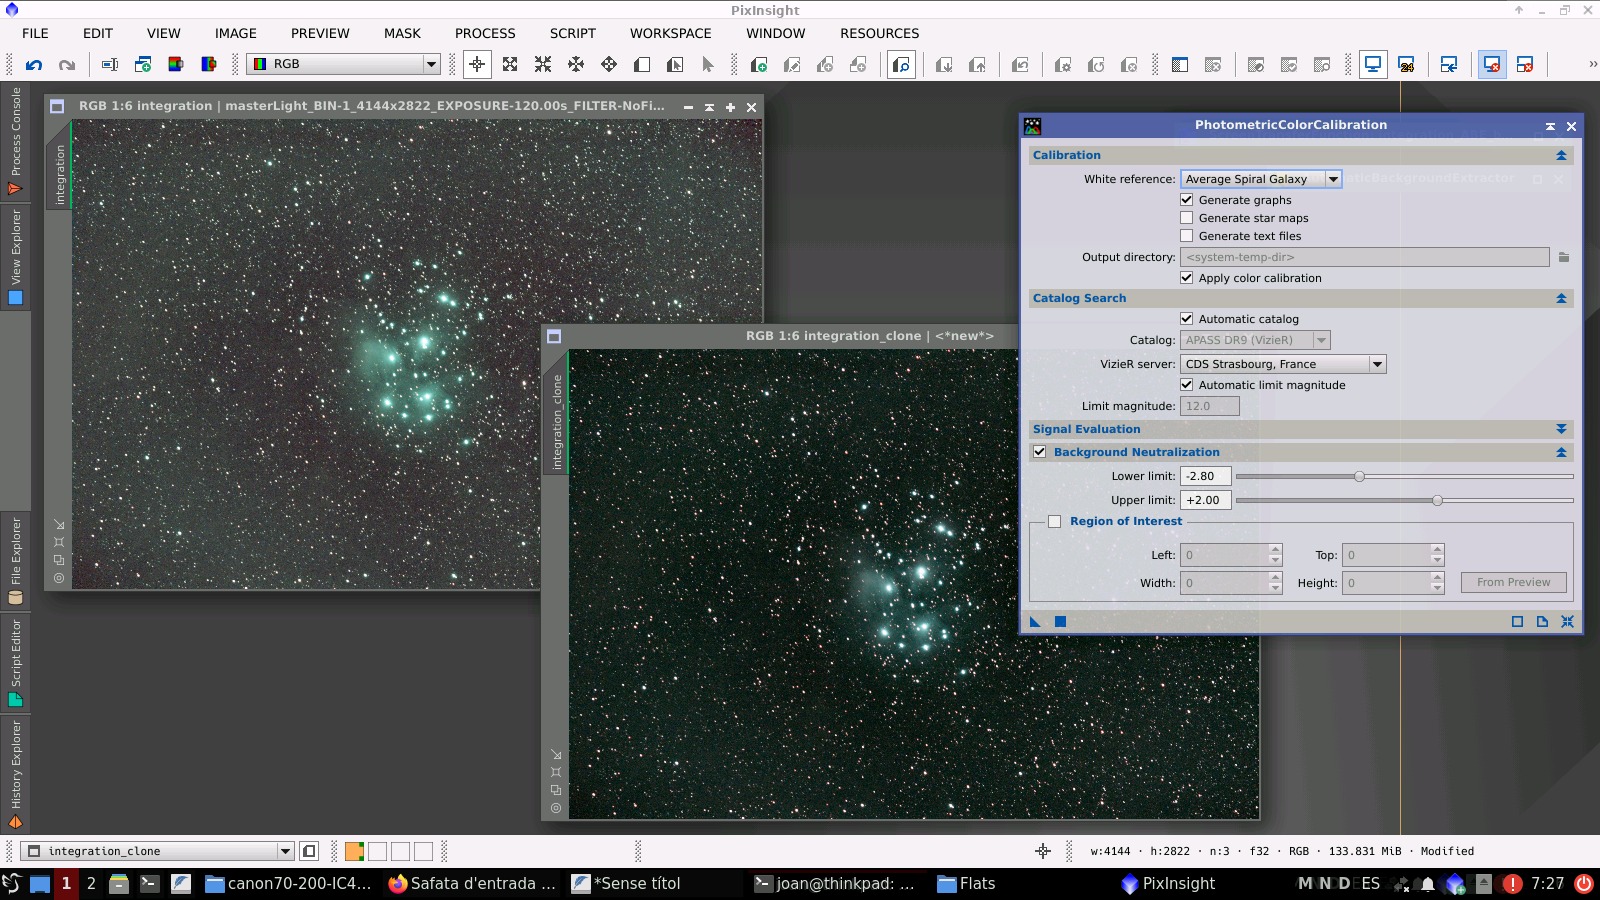Enable Generate star maps option

(x=1186, y=217)
